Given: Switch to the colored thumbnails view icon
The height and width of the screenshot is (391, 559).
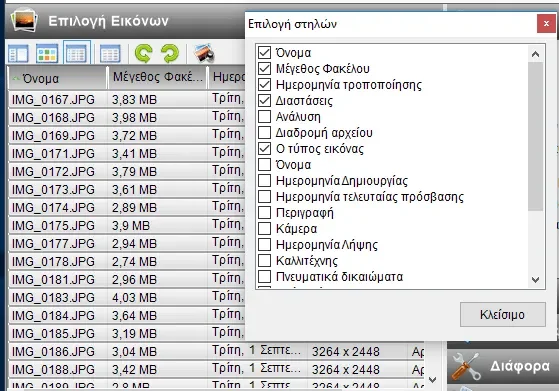Looking at the screenshot, I should [47, 54].
